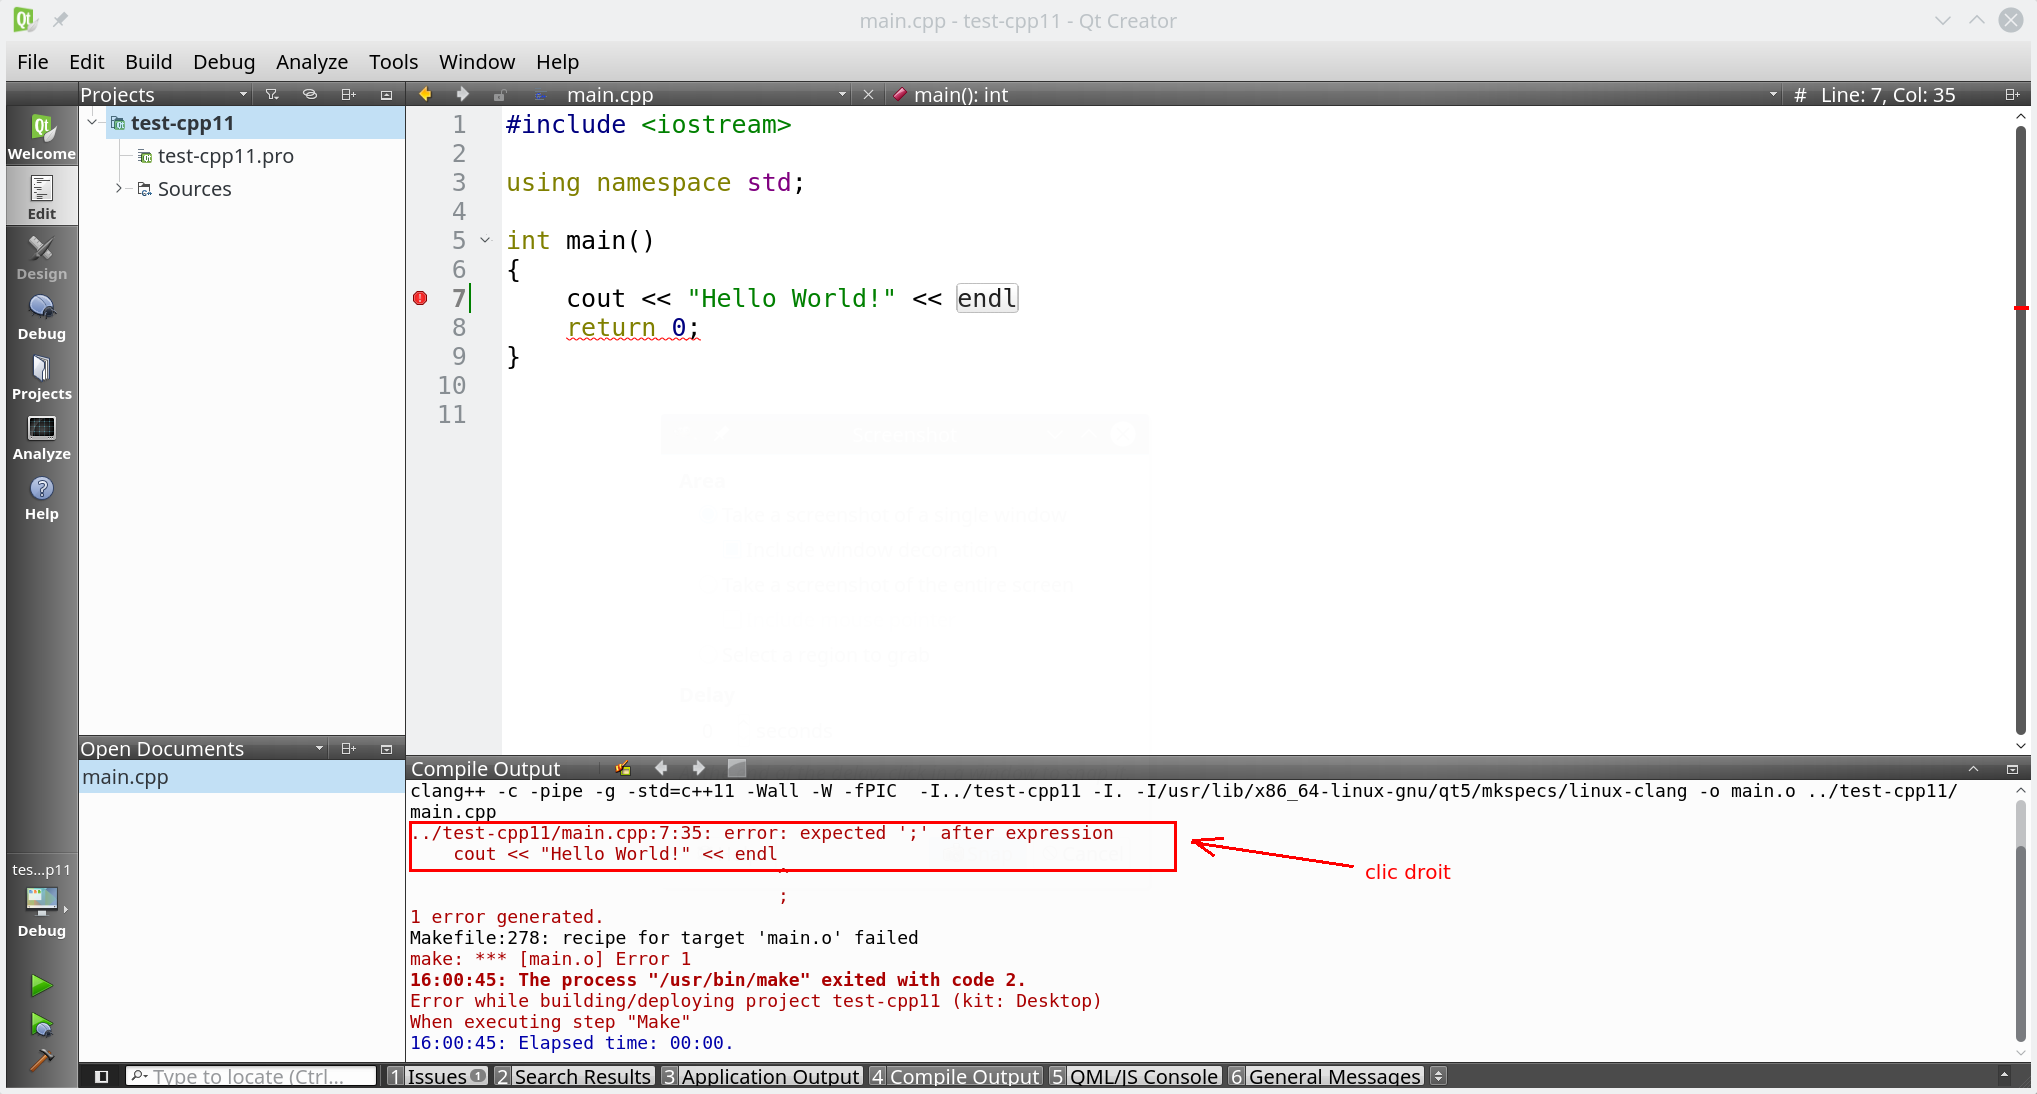2037x1094 pixels.
Task: Open the Debug menu
Action: (224, 62)
